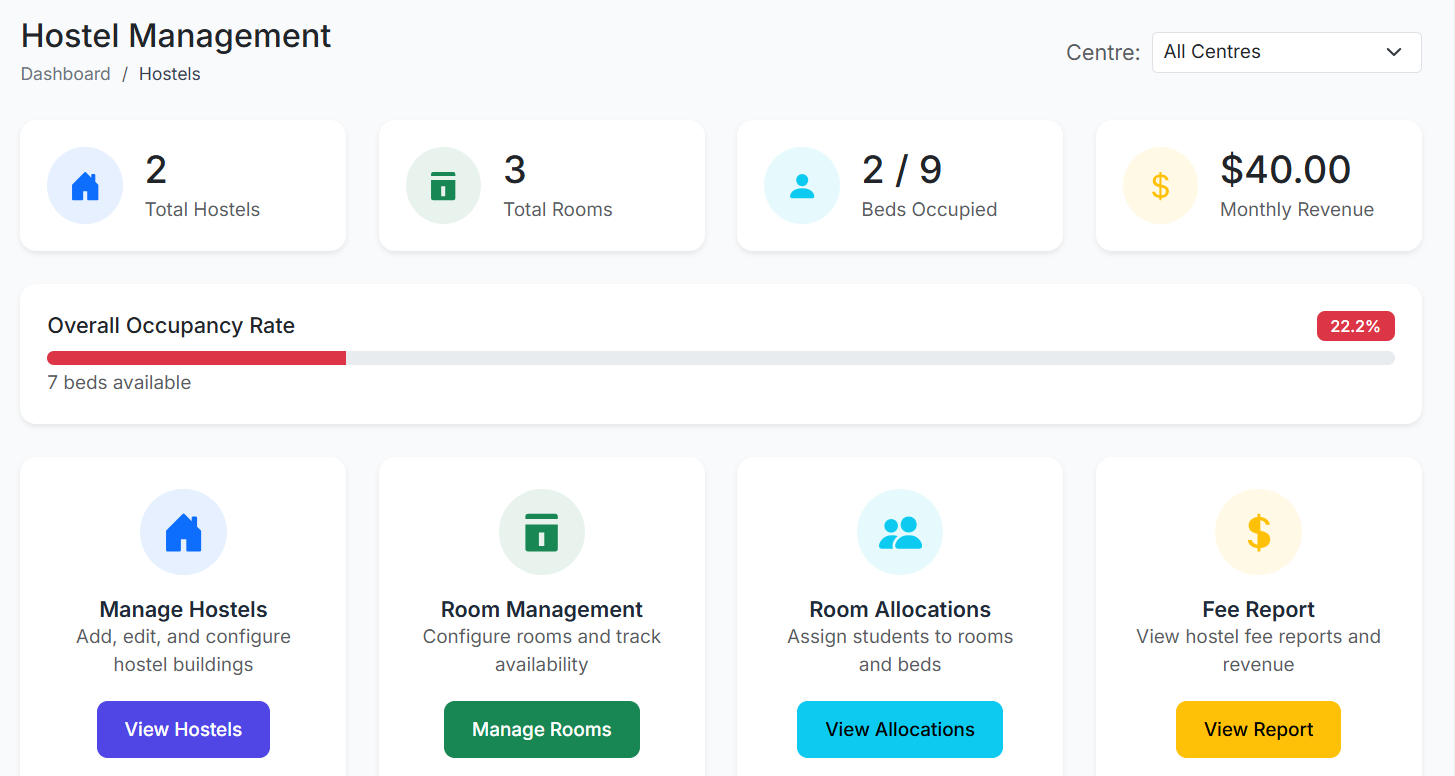Image resolution: width=1455 pixels, height=776 pixels.
Task: Open the Dashboard breadcrumb link
Action: [65, 73]
